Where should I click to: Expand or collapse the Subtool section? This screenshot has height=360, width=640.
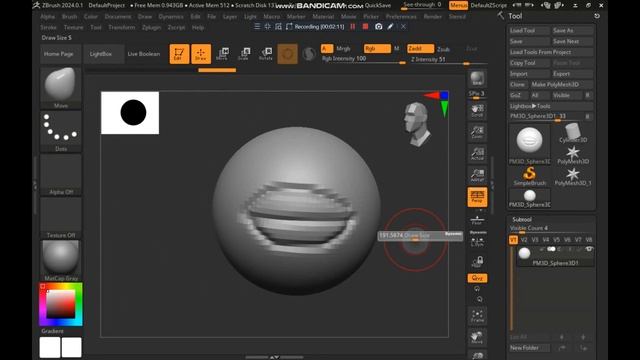coord(522,219)
